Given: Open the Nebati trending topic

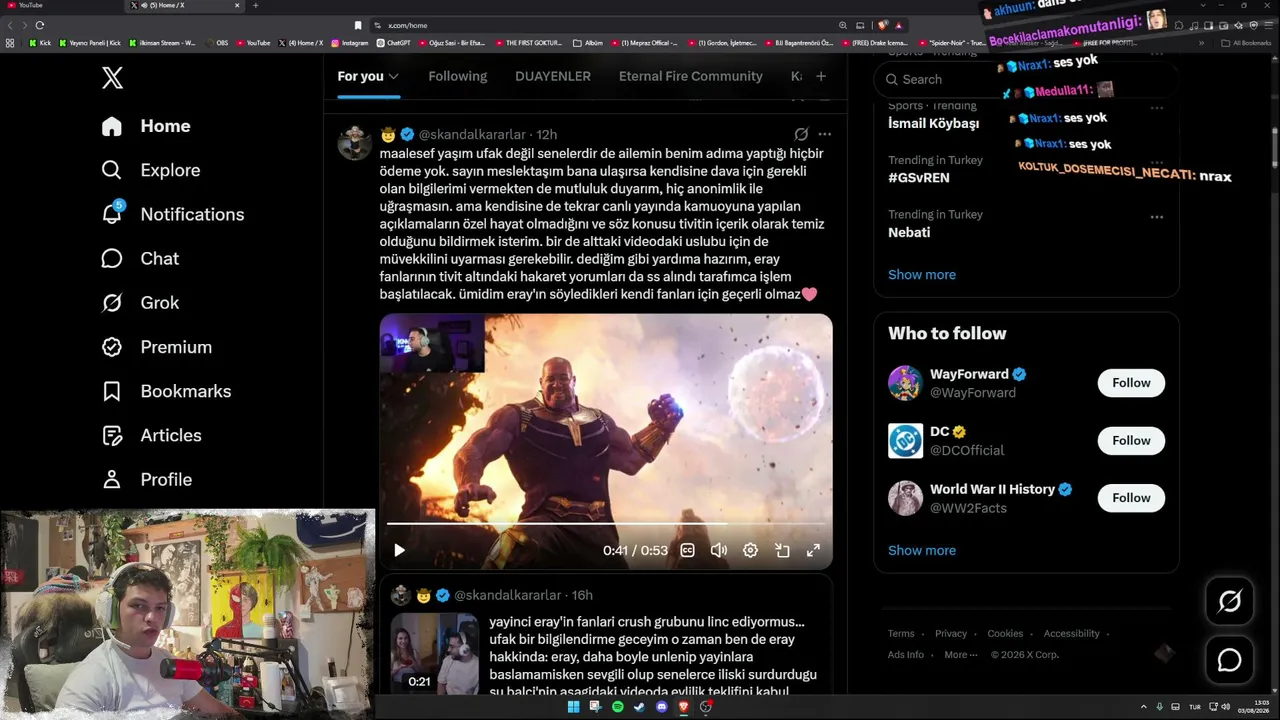Looking at the screenshot, I should (x=909, y=232).
